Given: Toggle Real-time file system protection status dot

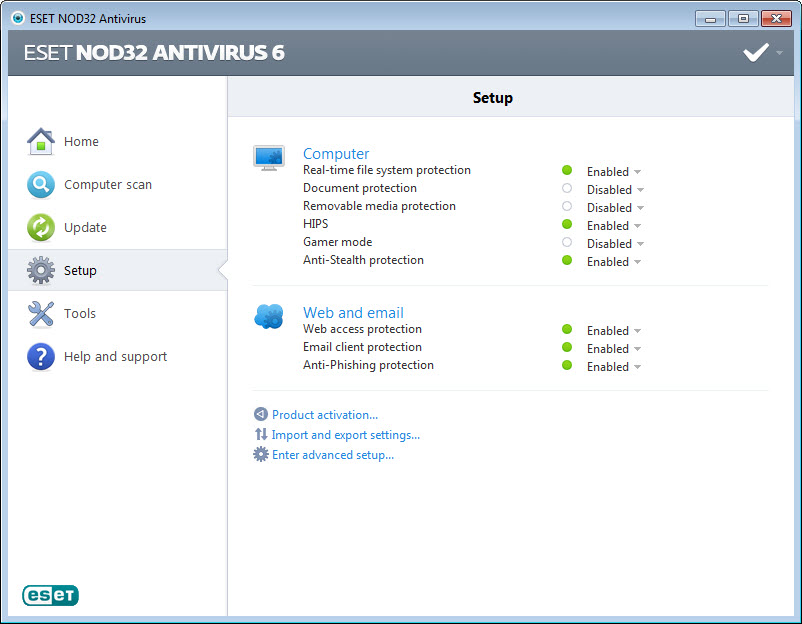Looking at the screenshot, I should coord(567,170).
